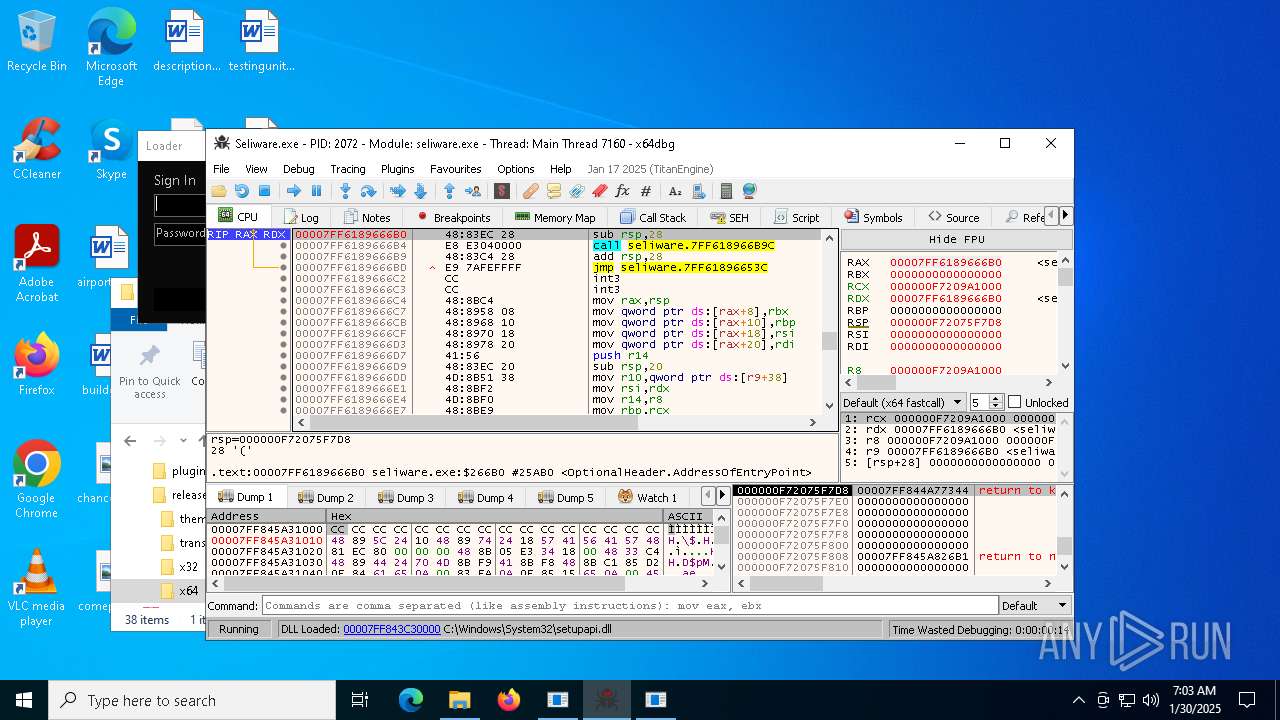
Task: Open calling convention Default (x64 fastcall) dropdown
Action: click(903, 402)
